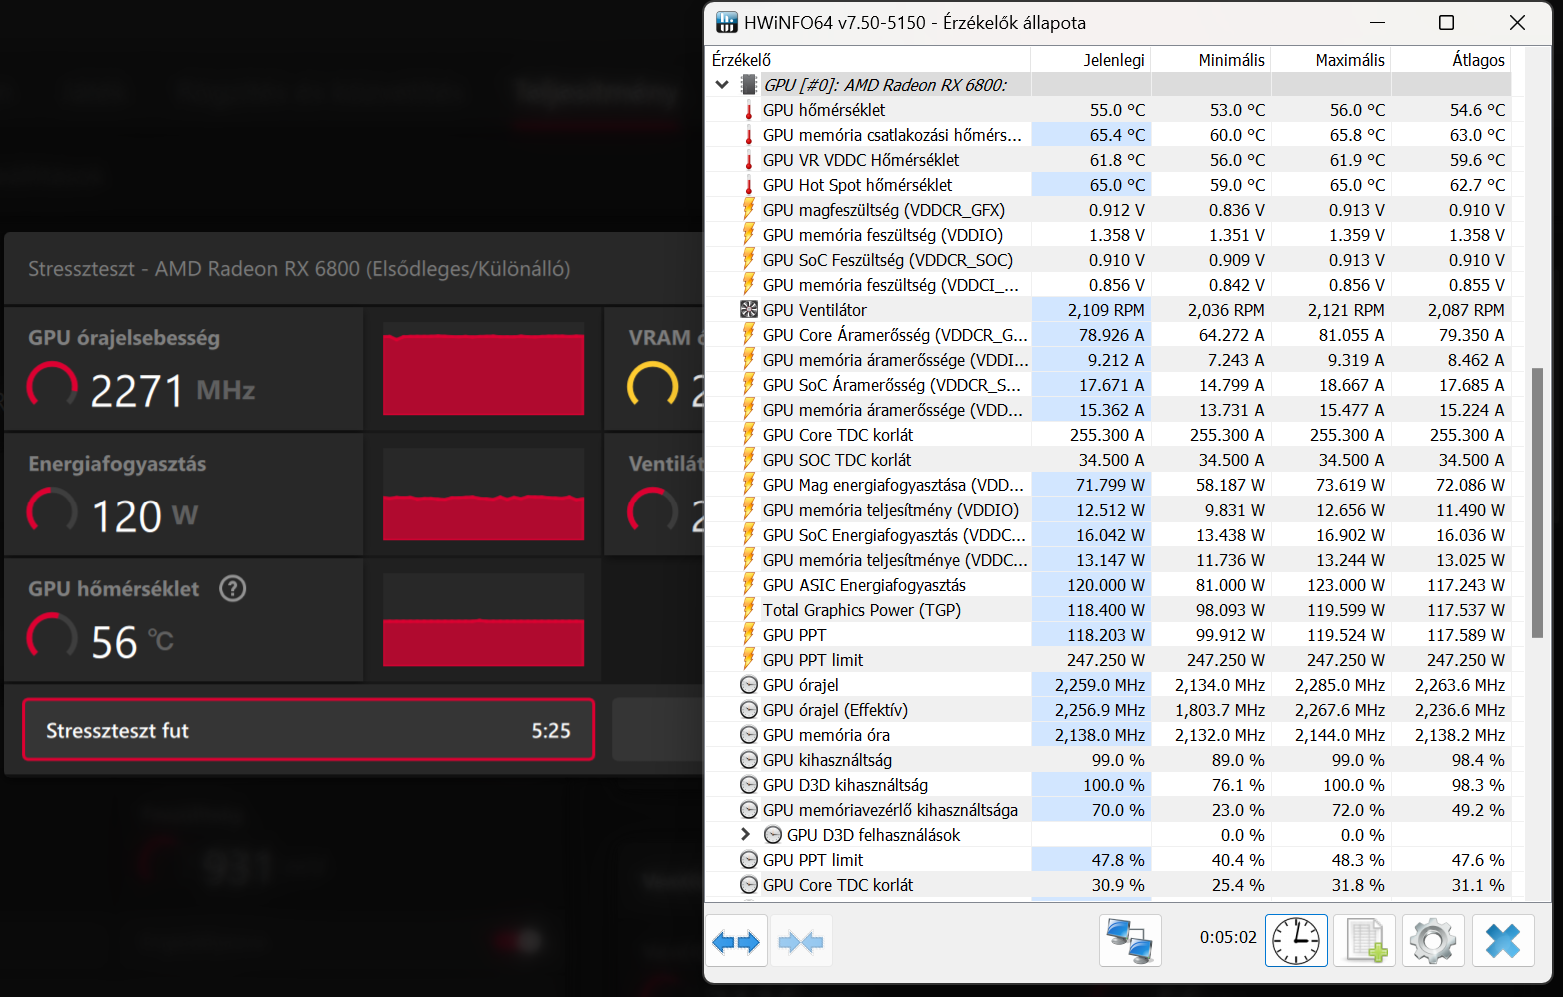Click the lightning icon of Total Graphics Power row
1563x997 pixels.
pos(749,609)
